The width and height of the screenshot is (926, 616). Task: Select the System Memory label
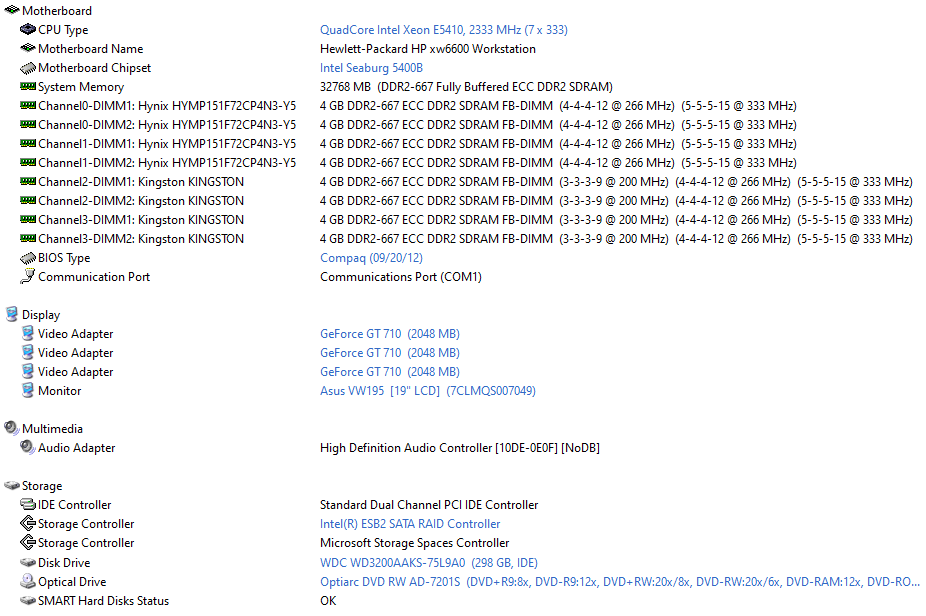pyautogui.click(x=81, y=87)
